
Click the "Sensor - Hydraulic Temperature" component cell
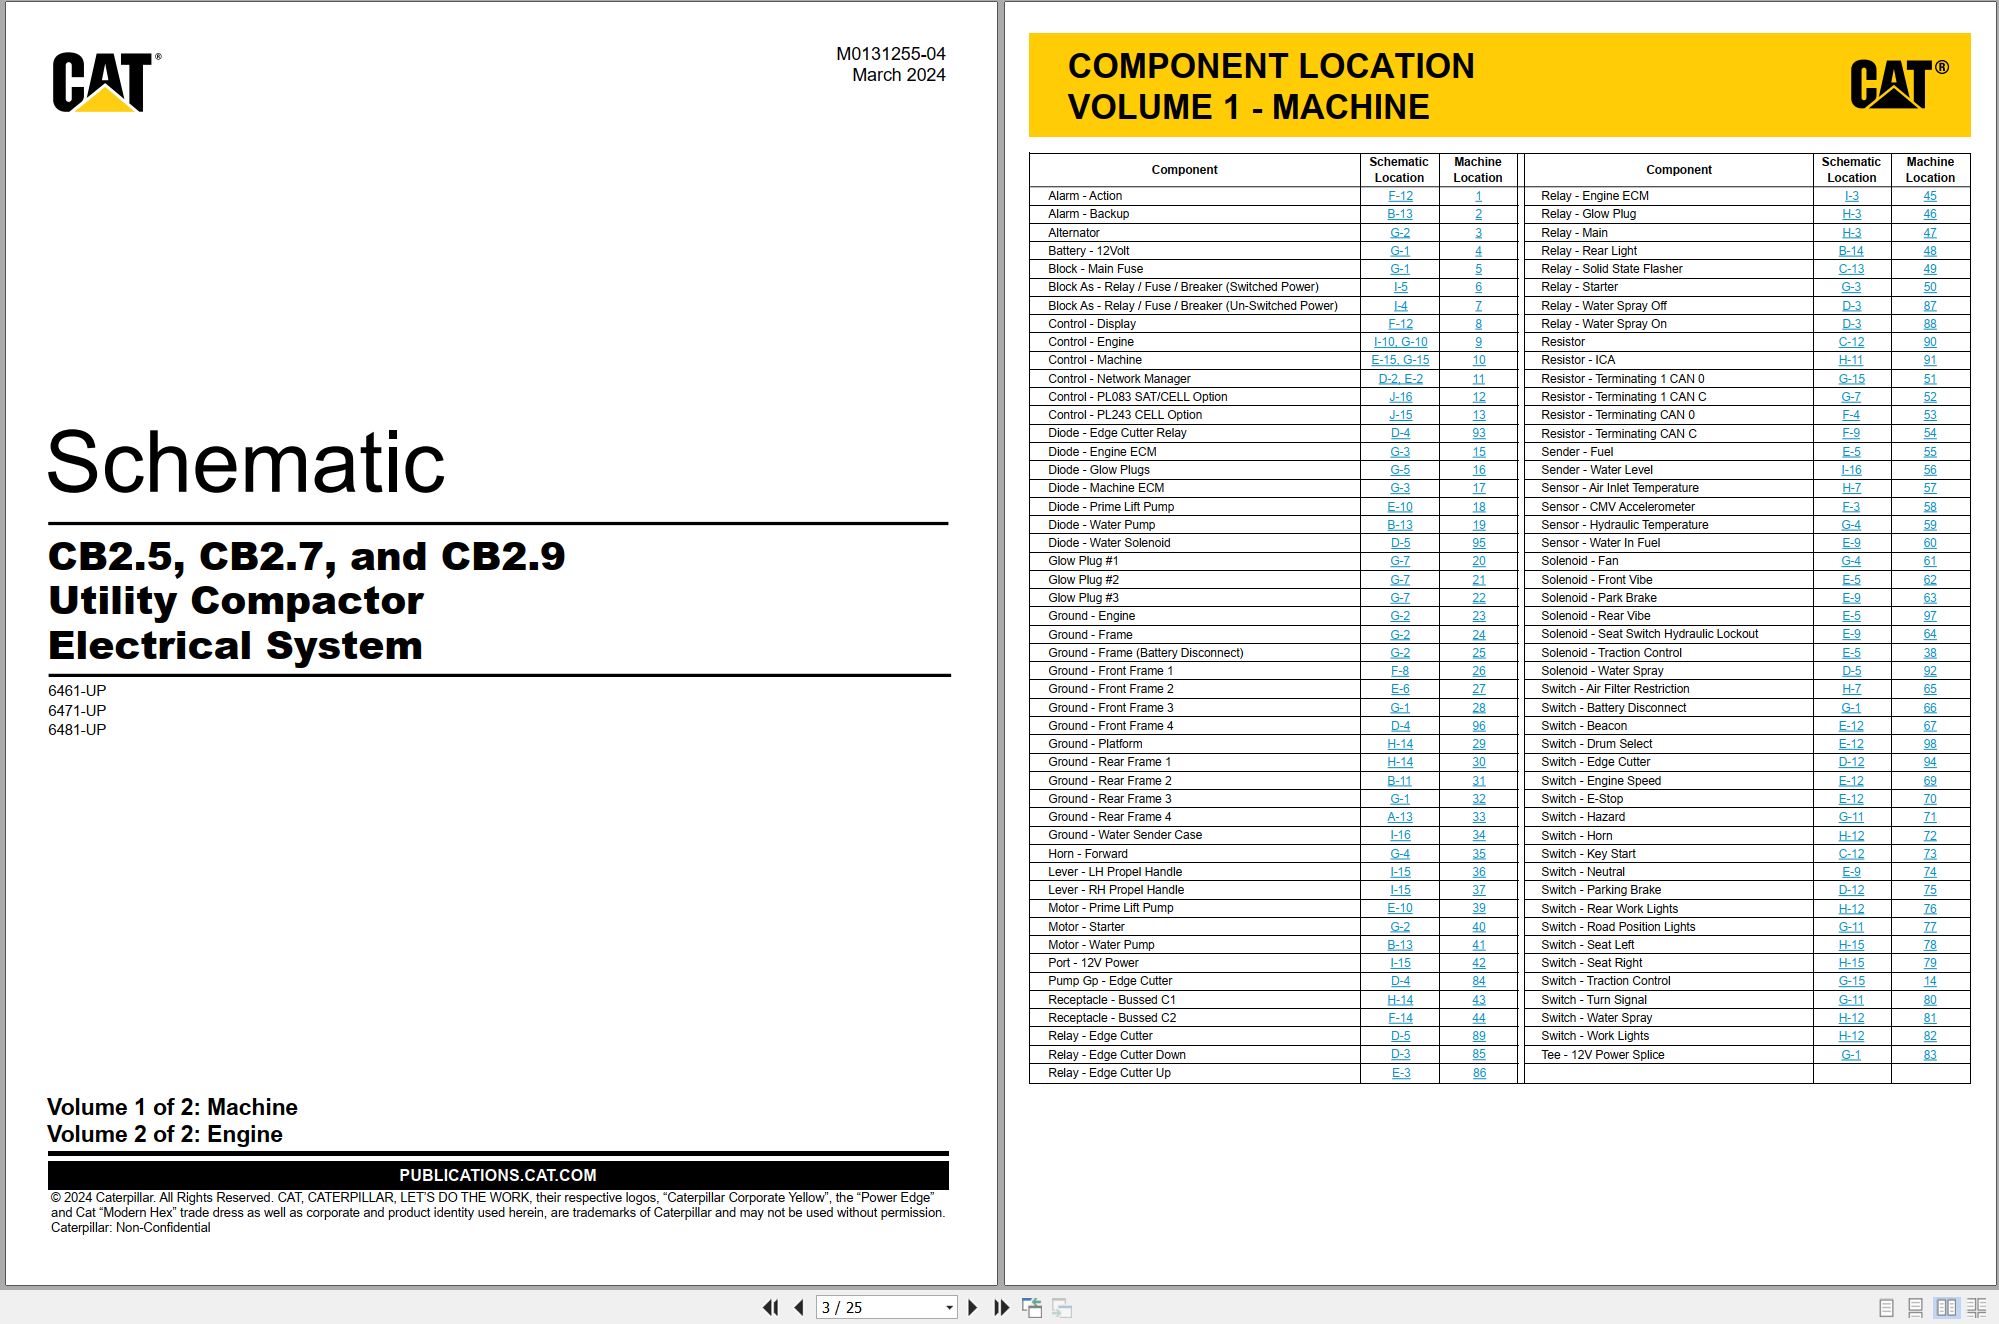coord(1667,525)
